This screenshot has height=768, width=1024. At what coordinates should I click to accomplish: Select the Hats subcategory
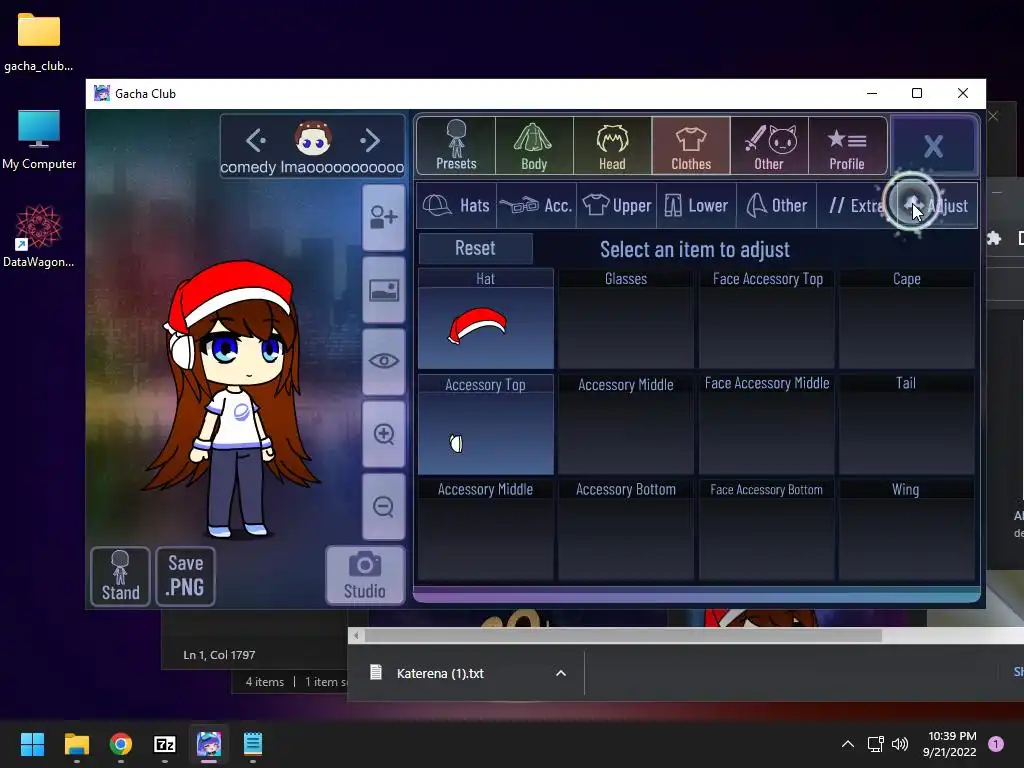[x=456, y=206]
